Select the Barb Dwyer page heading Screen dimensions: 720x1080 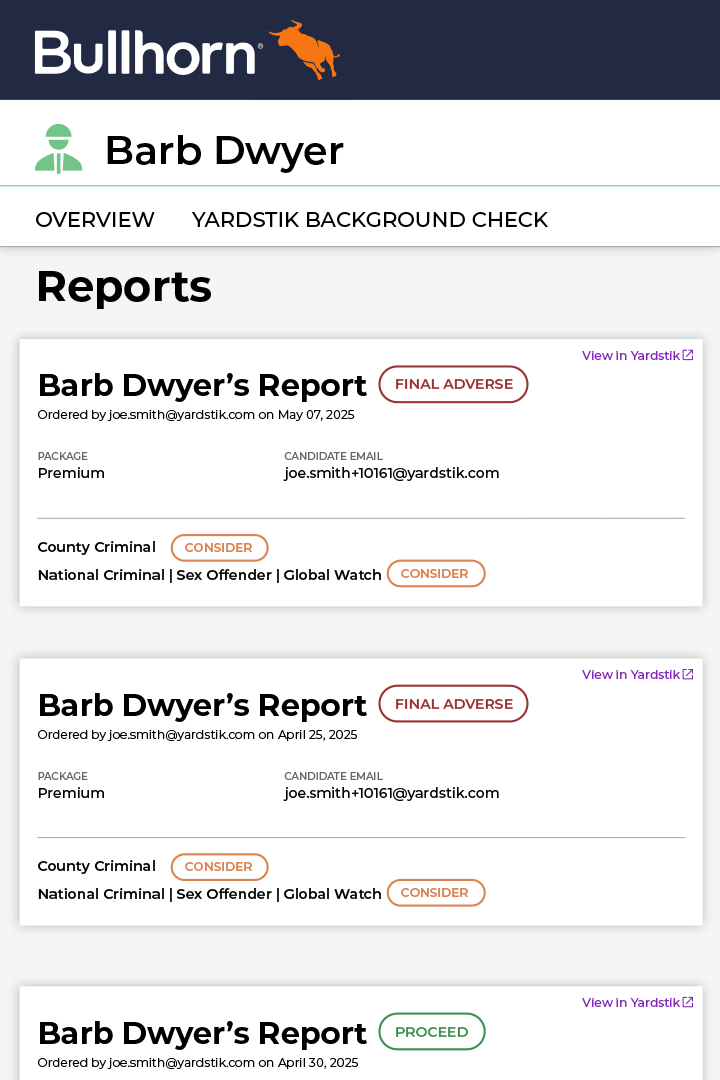(x=224, y=151)
